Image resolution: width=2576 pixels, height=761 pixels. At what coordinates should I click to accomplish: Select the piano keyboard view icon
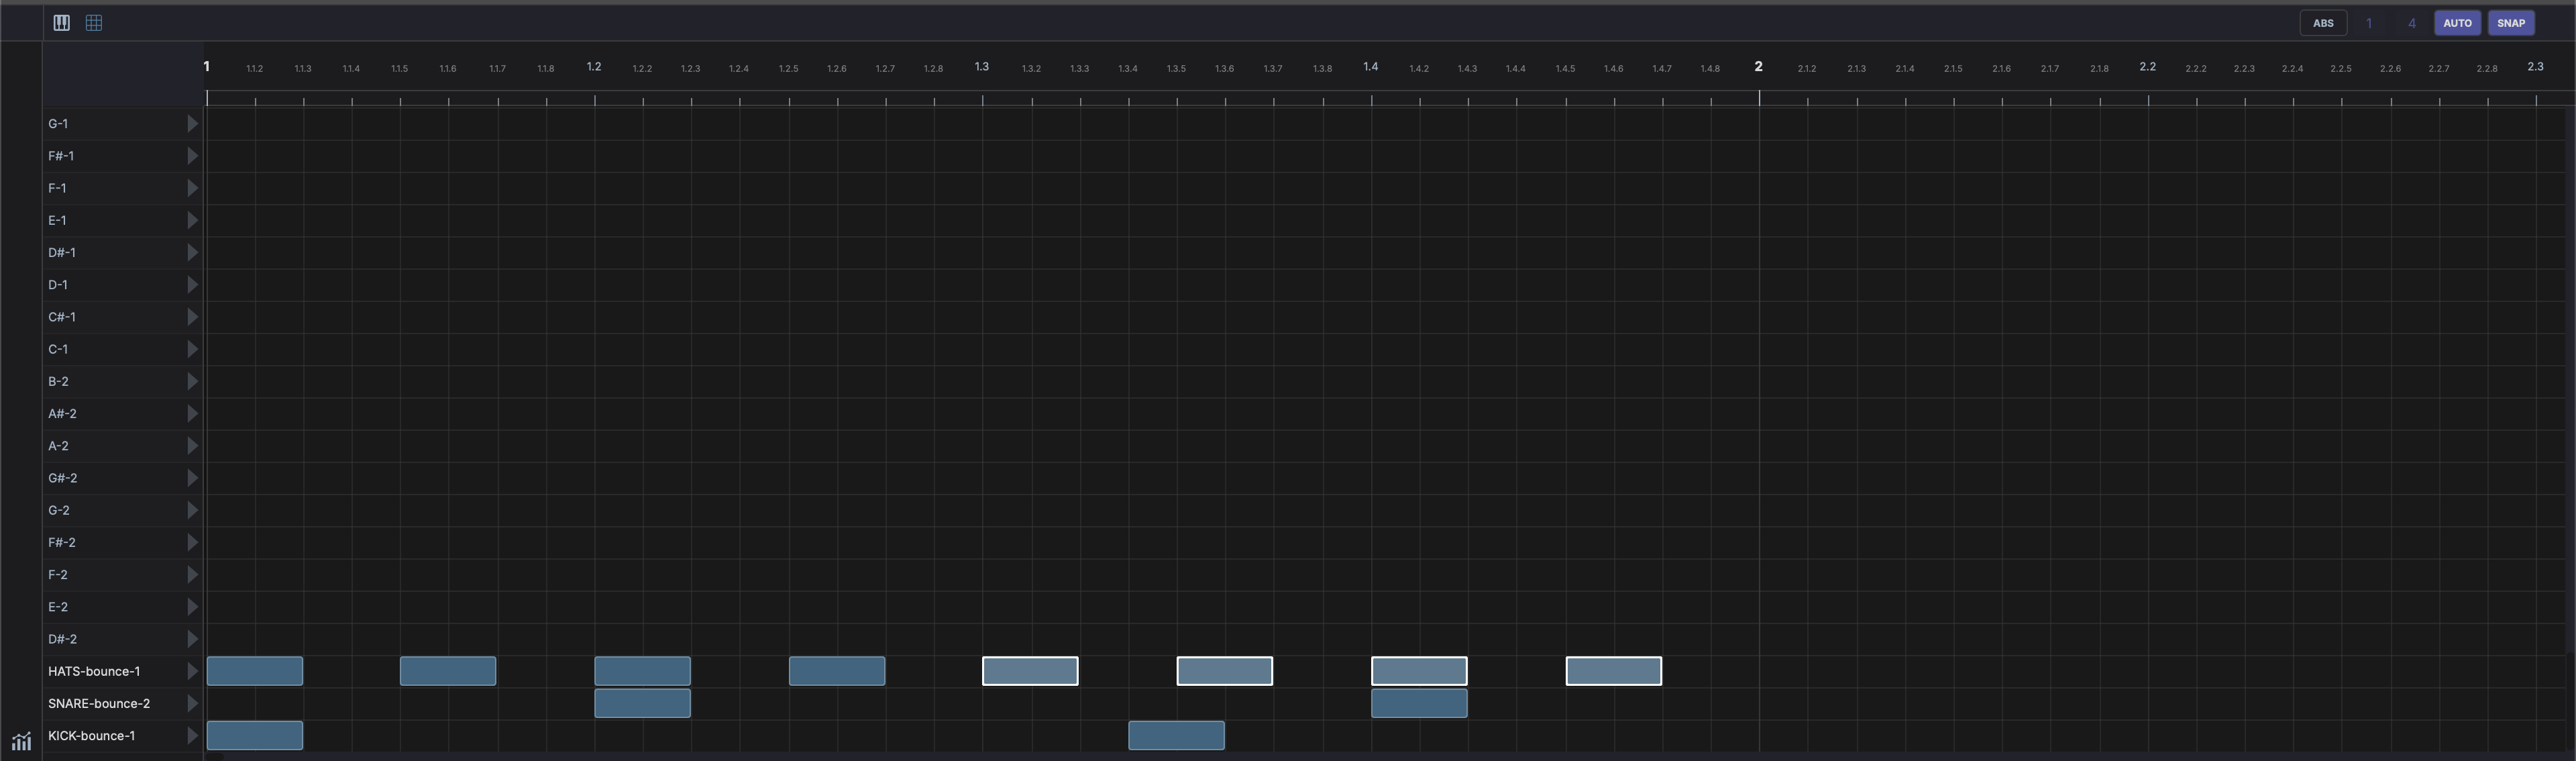tap(61, 22)
